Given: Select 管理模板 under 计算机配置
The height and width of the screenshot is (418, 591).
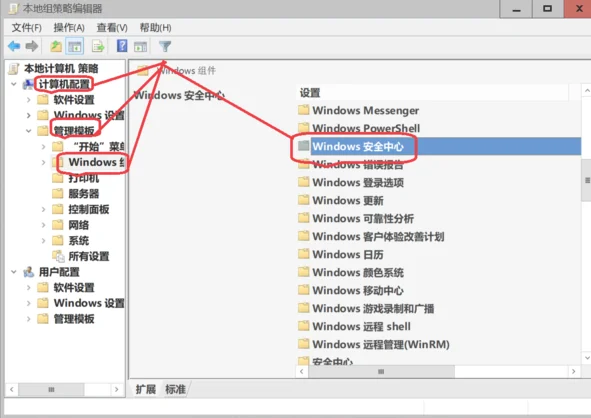Looking at the screenshot, I should (x=74, y=131).
